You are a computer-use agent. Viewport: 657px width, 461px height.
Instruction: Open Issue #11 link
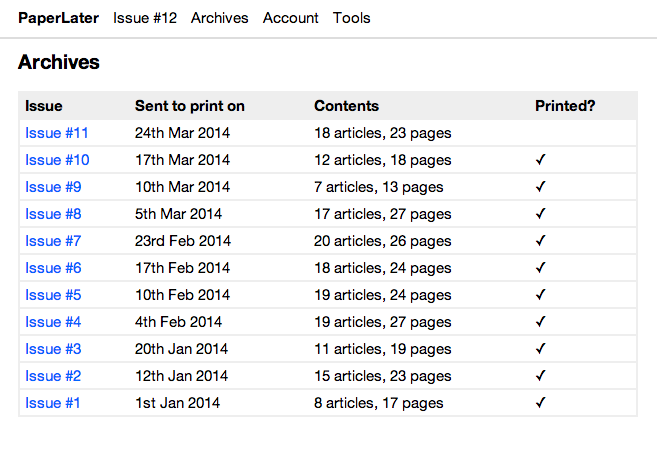[x=57, y=133]
